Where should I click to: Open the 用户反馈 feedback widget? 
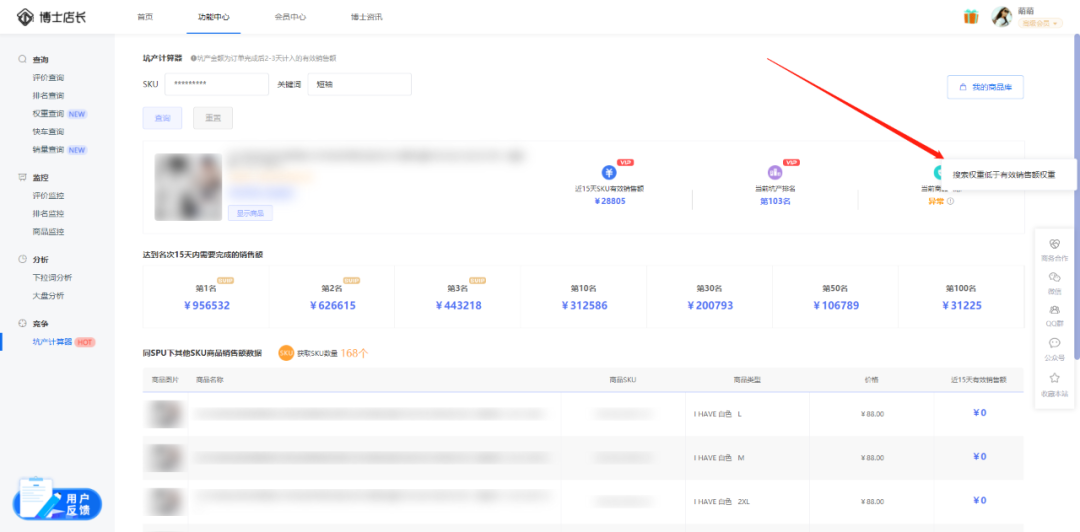point(57,501)
